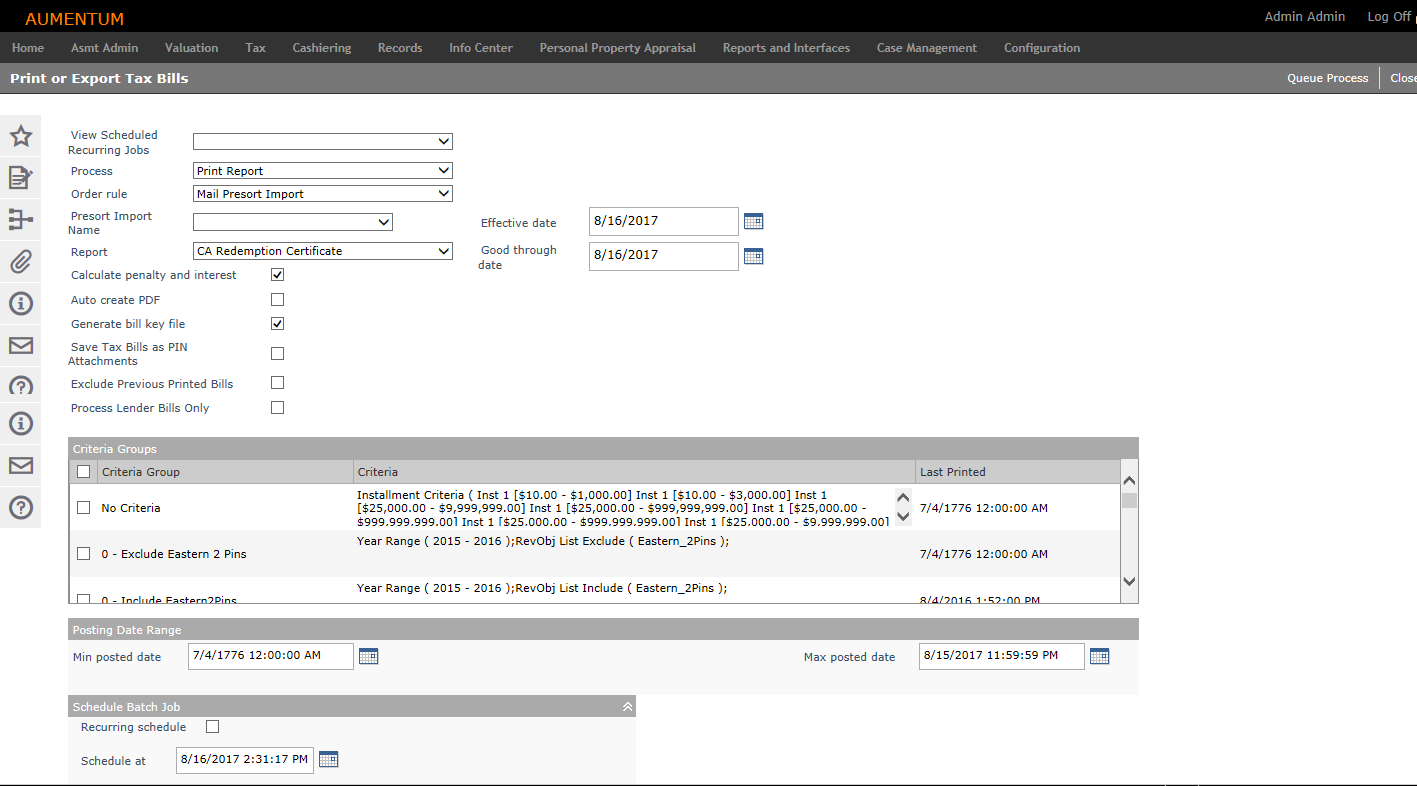The width and height of the screenshot is (1417, 786).
Task: Open calendar for Max posted date
Action: [1099, 657]
